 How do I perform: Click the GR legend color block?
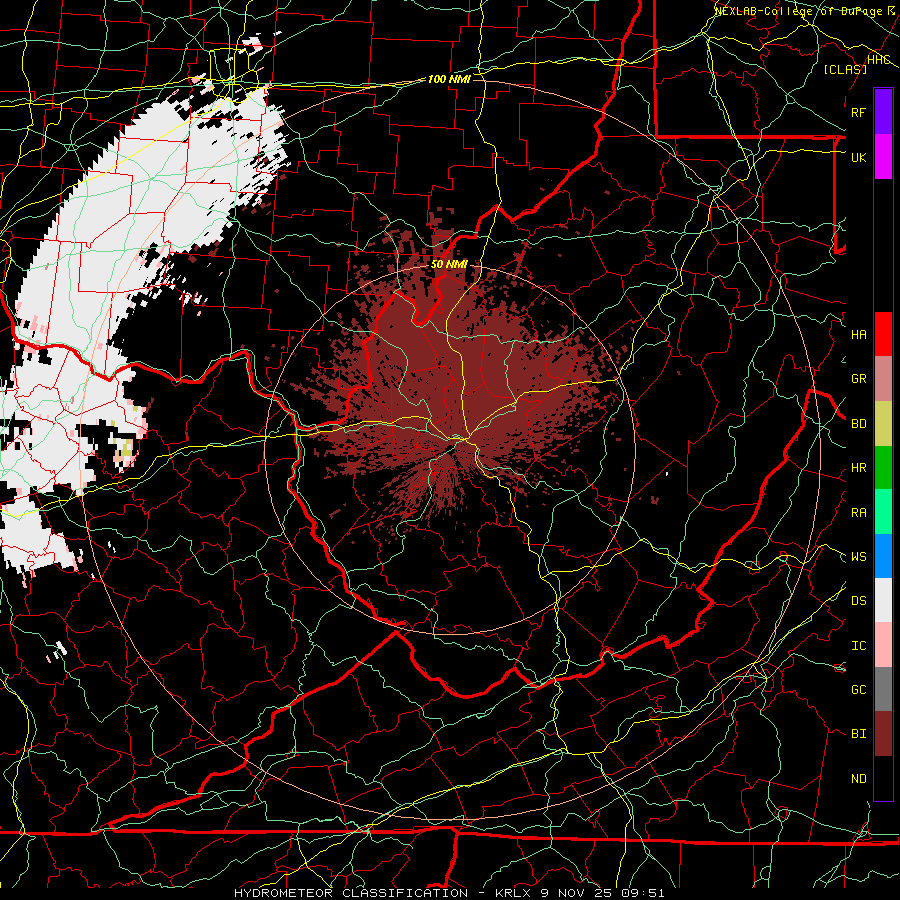coord(883,379)
